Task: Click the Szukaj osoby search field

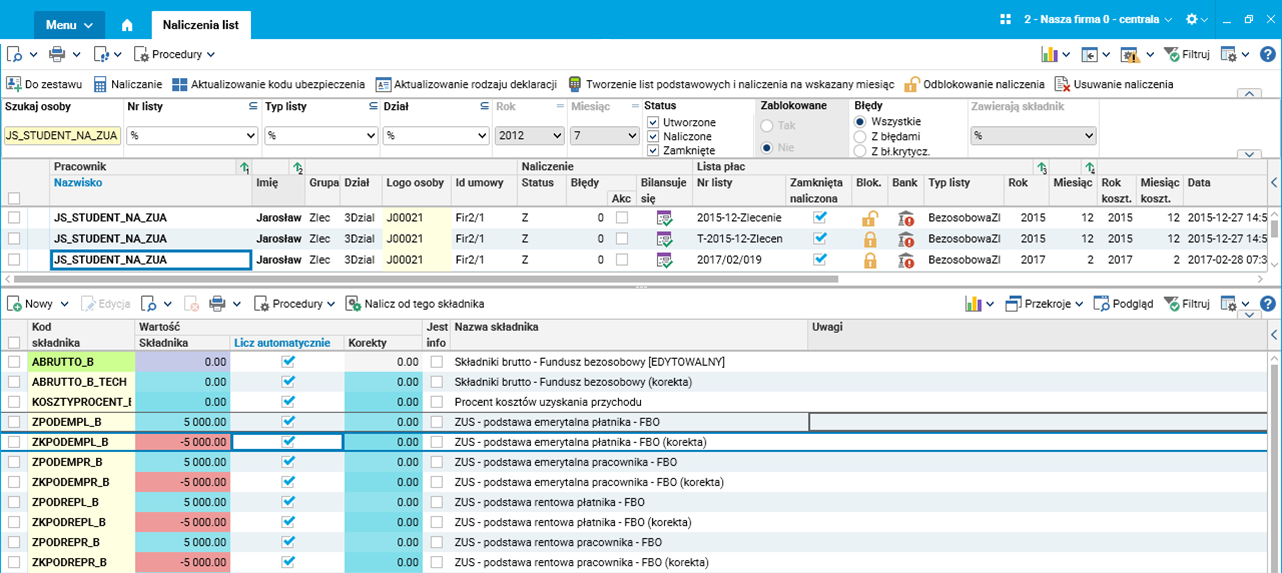Action: (x=62, y=135)
